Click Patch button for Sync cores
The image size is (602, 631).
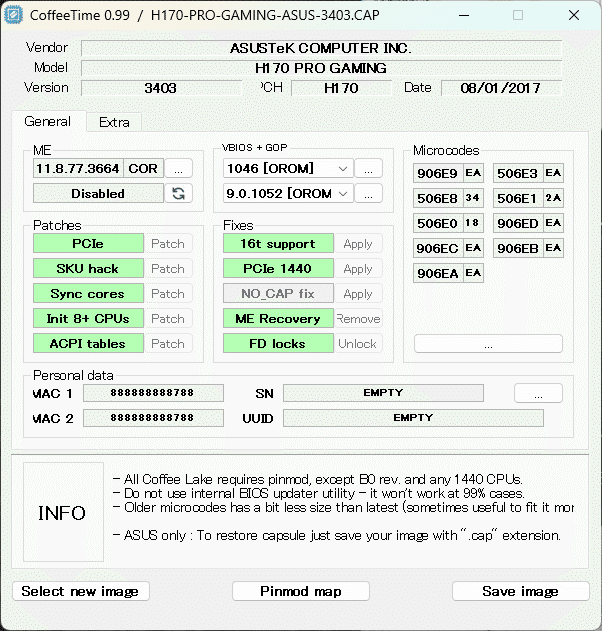click(x=168, y=293)
